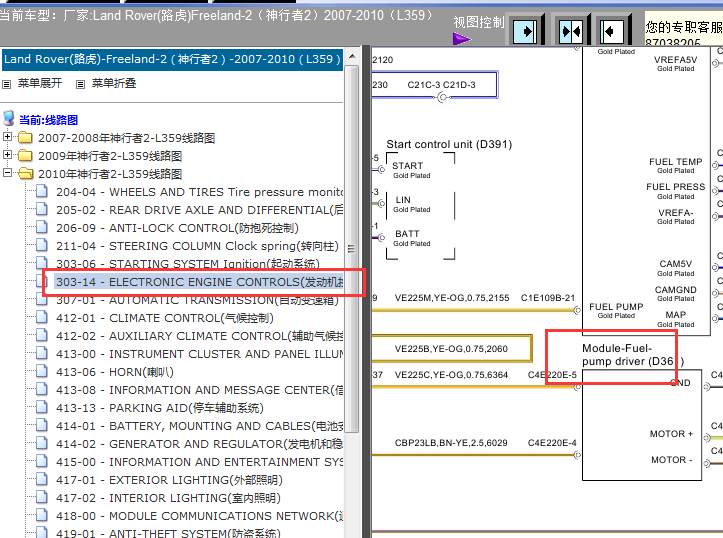Open 415-00 INFORMATION AND ENTERTAINMENT SYSTEM
Screen dimensions: 723x538
coord(200,462)
